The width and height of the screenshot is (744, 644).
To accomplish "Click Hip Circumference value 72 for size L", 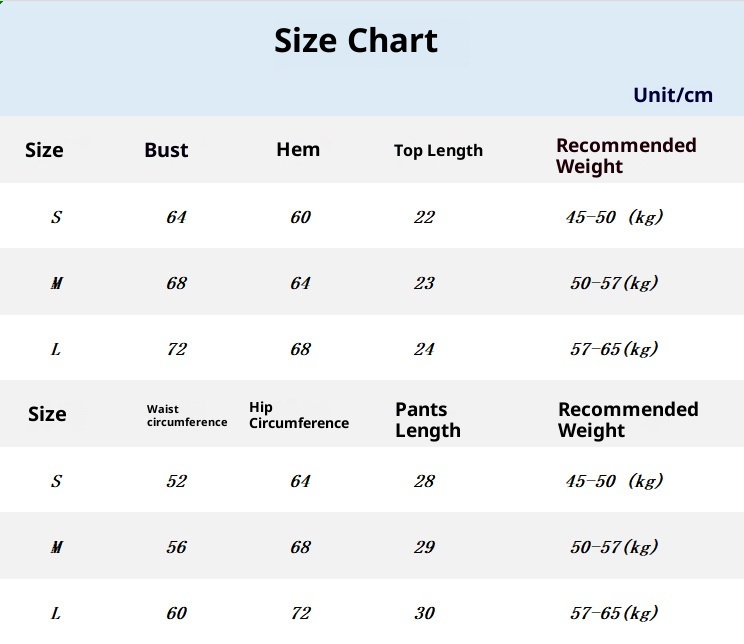I will 300,613.
